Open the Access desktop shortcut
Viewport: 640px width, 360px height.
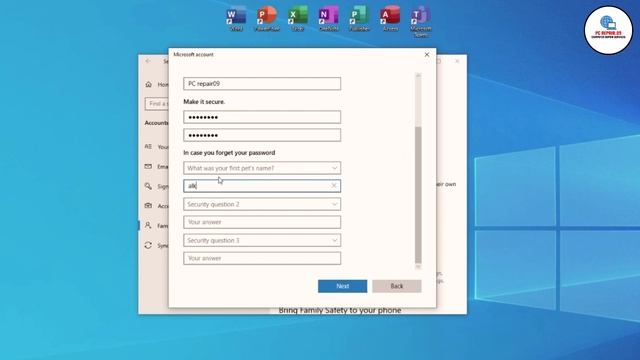tap(390, 19)
